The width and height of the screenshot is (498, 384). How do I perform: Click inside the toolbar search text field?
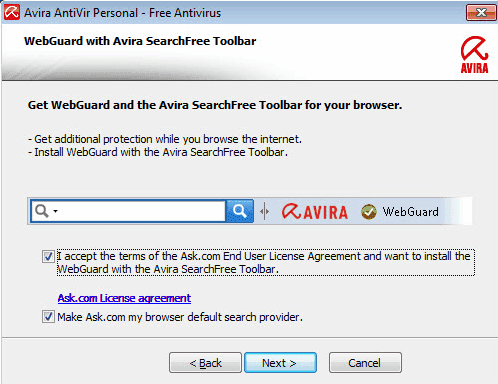142,211
